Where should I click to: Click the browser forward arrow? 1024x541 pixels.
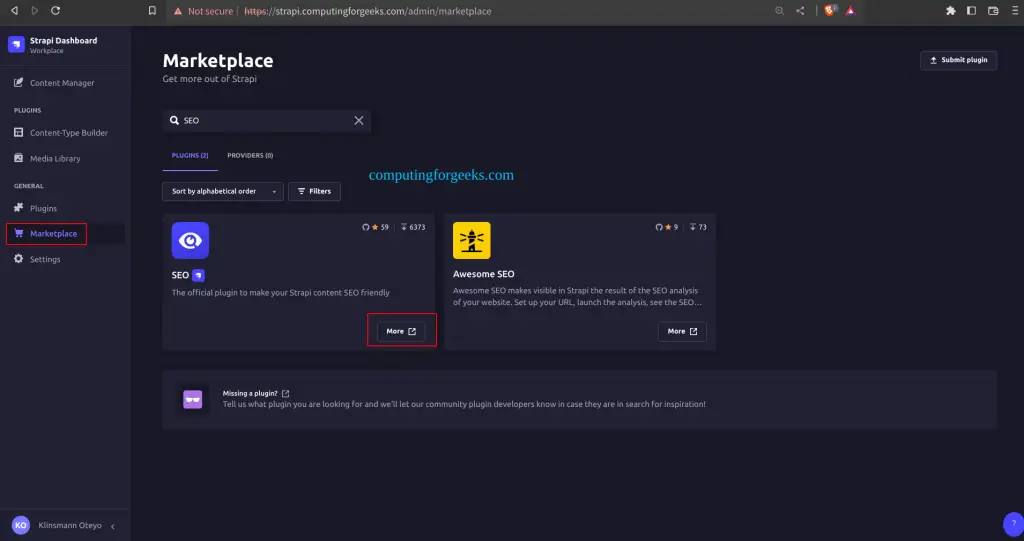[x=35, y=11]
